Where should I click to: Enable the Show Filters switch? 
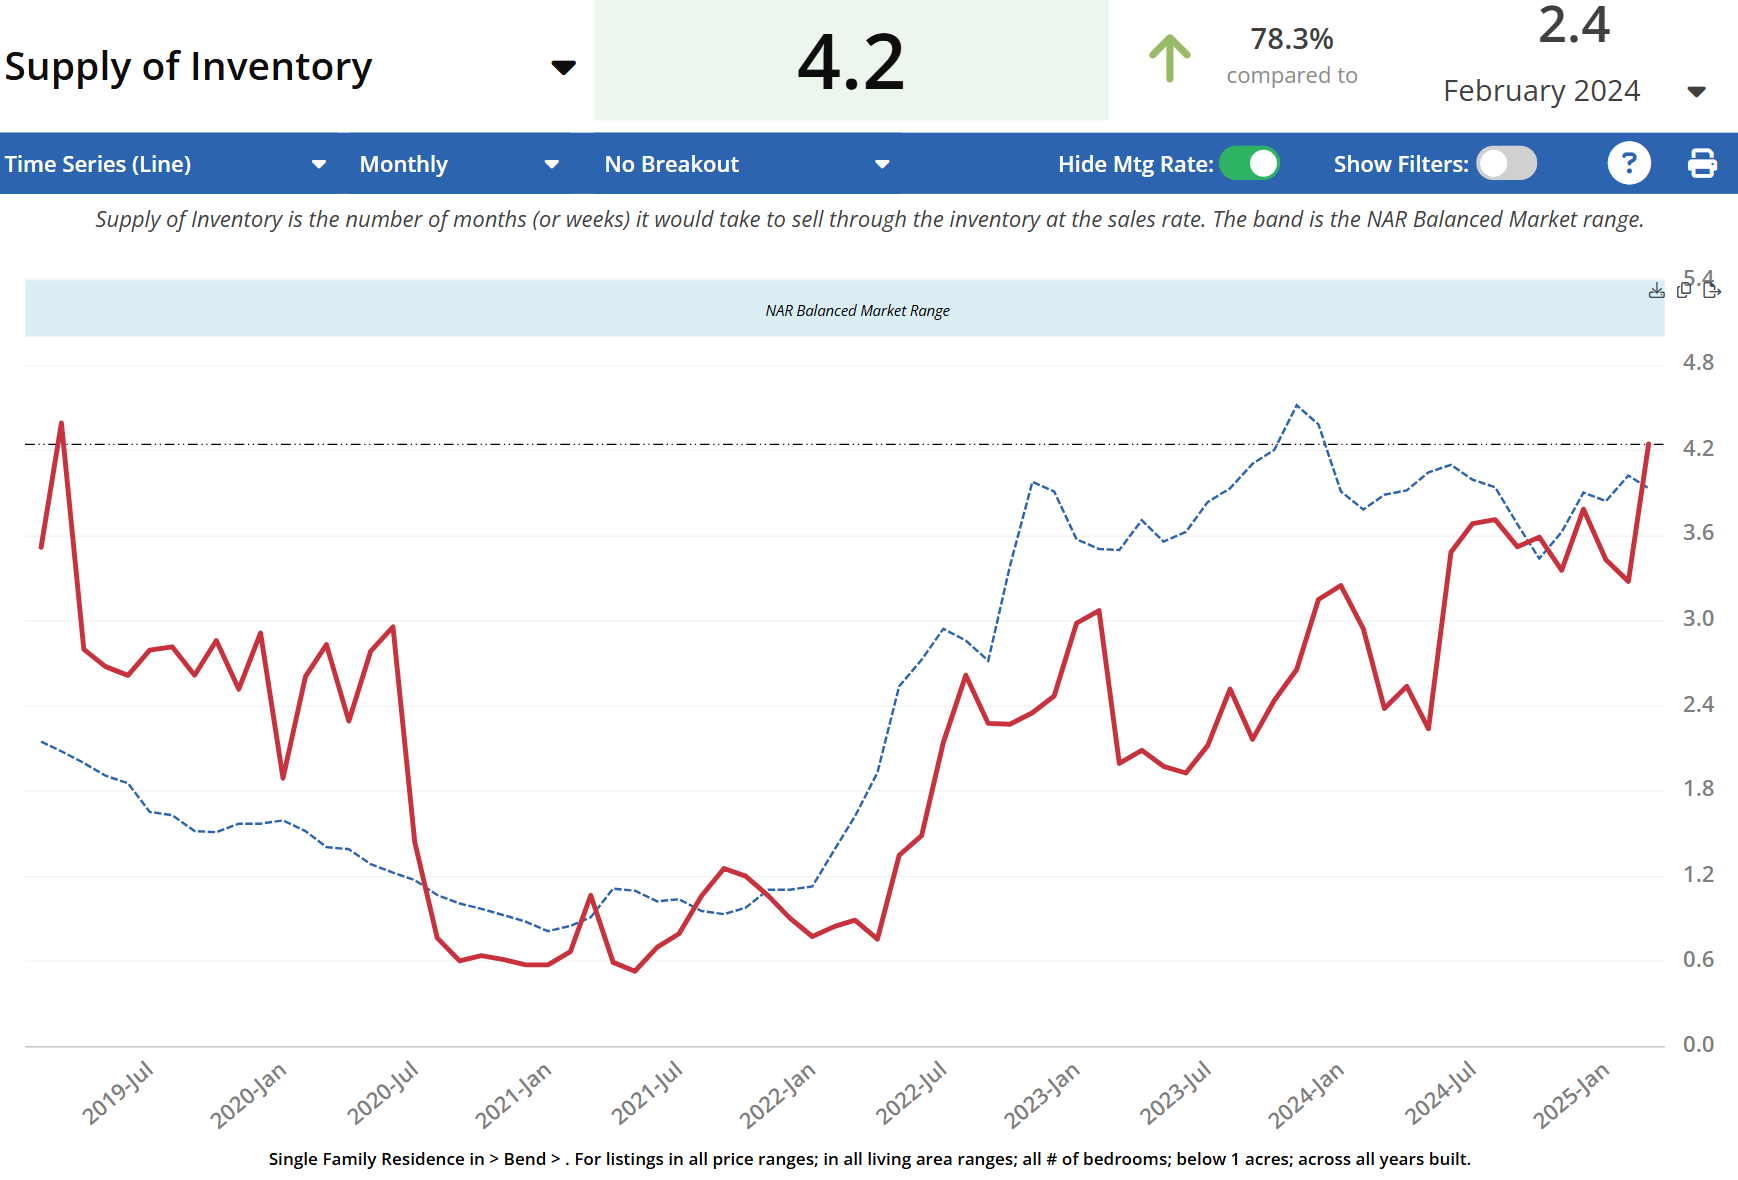click(x=1506, y=163)
